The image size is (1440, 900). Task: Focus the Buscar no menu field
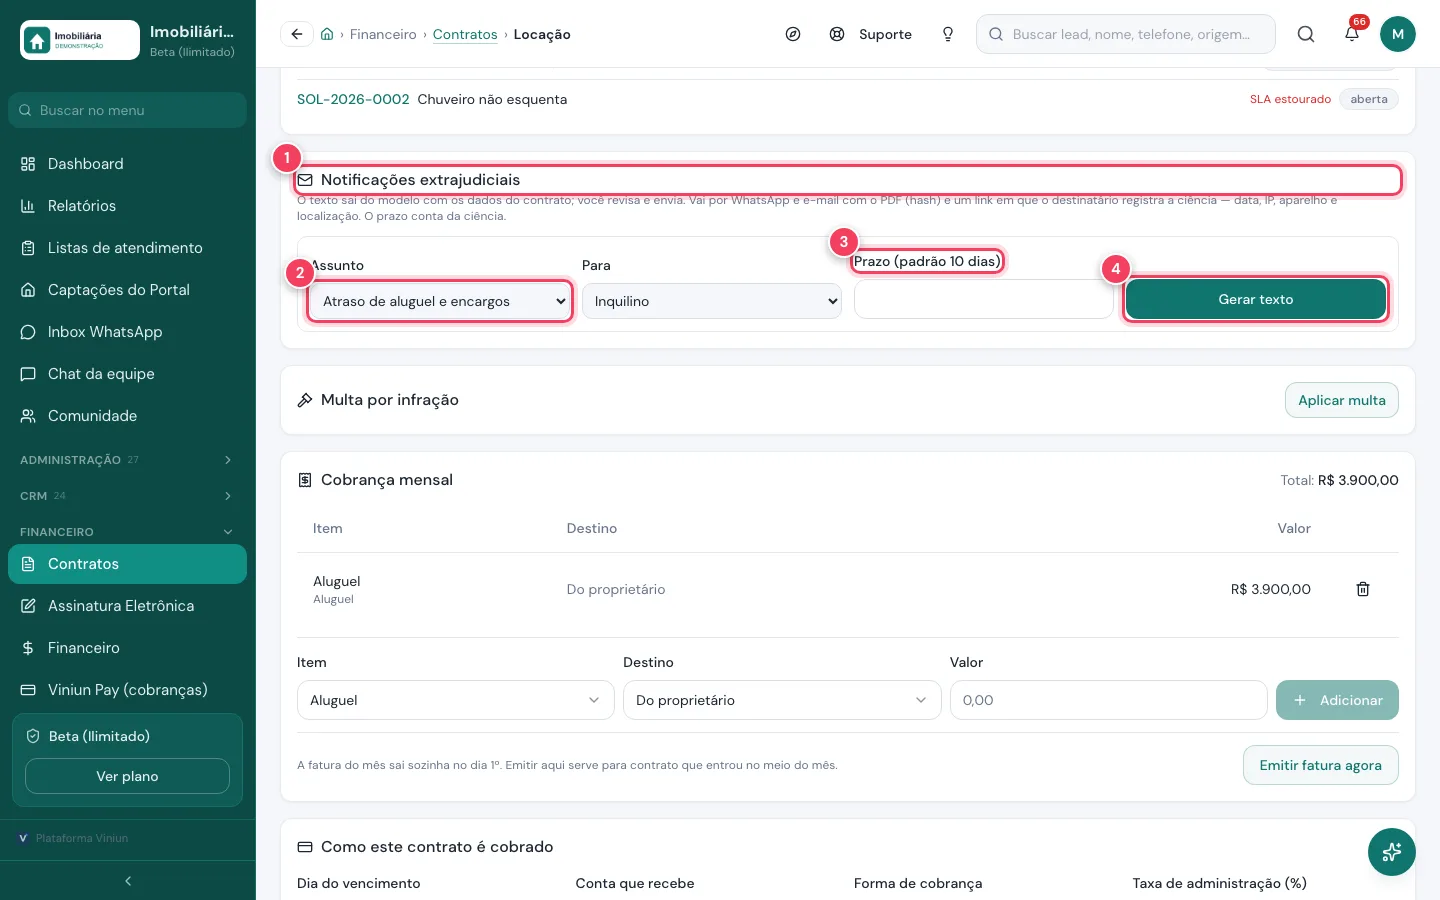pos(127,110)
